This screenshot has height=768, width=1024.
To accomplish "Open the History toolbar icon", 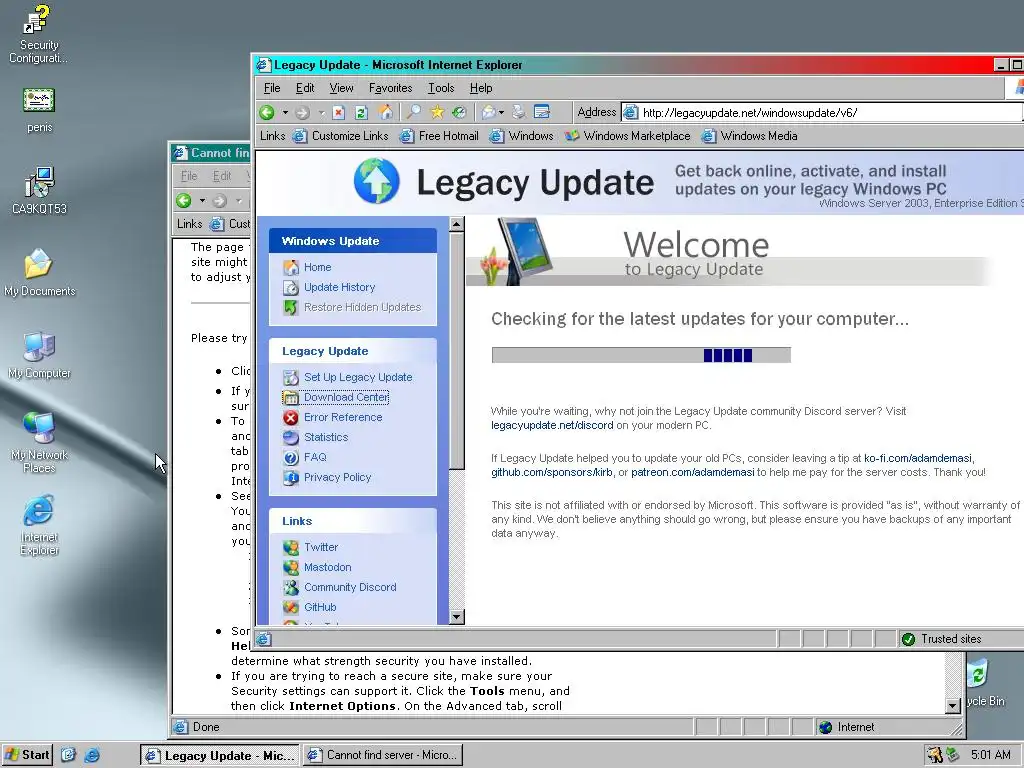I will (460, 112).
